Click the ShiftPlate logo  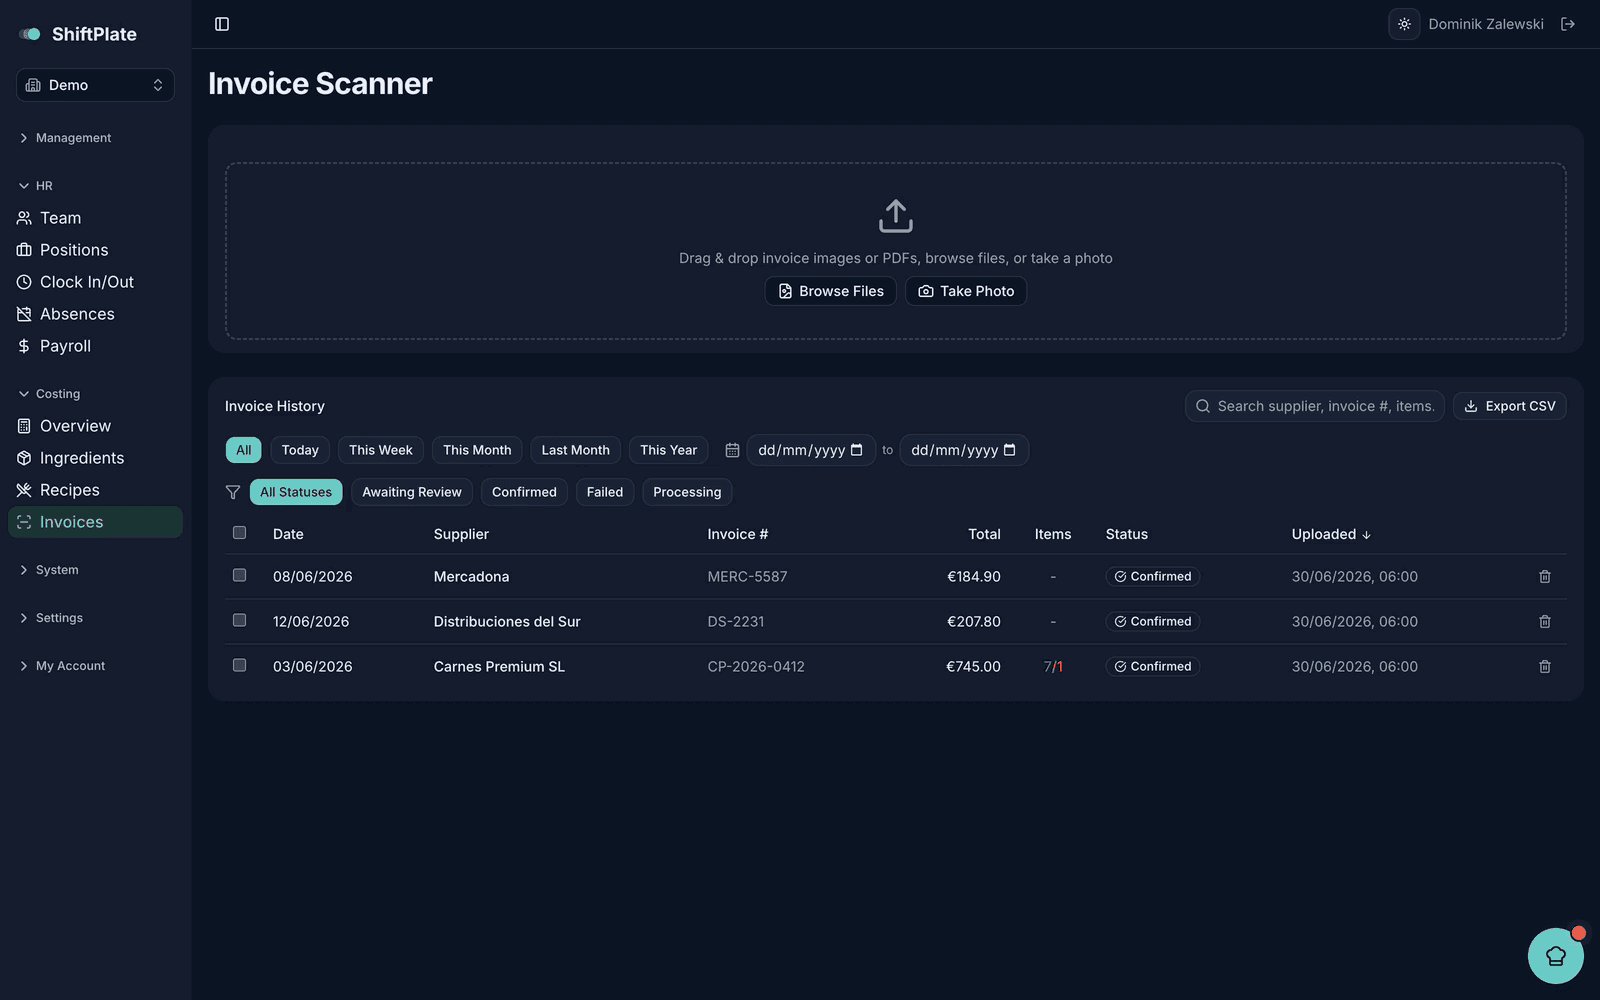[x=78, y=34]
